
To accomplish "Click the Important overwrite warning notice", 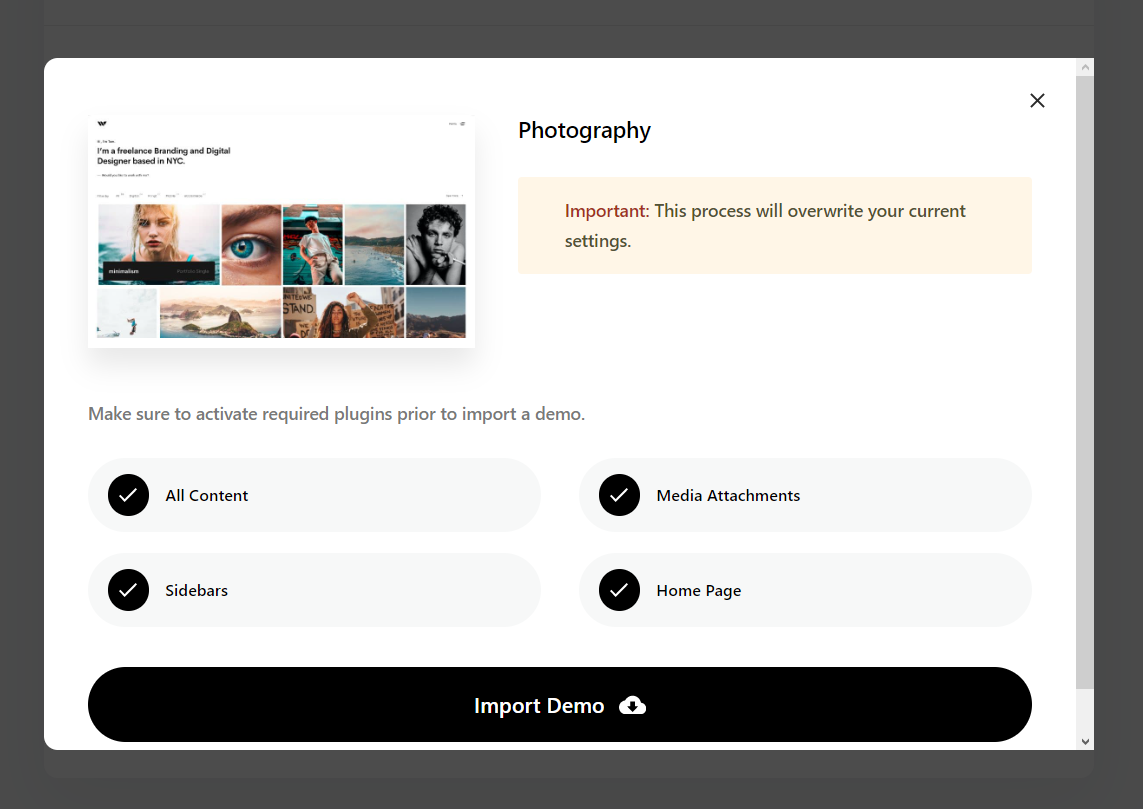I will pyautogui.click(x=774, y=226).
